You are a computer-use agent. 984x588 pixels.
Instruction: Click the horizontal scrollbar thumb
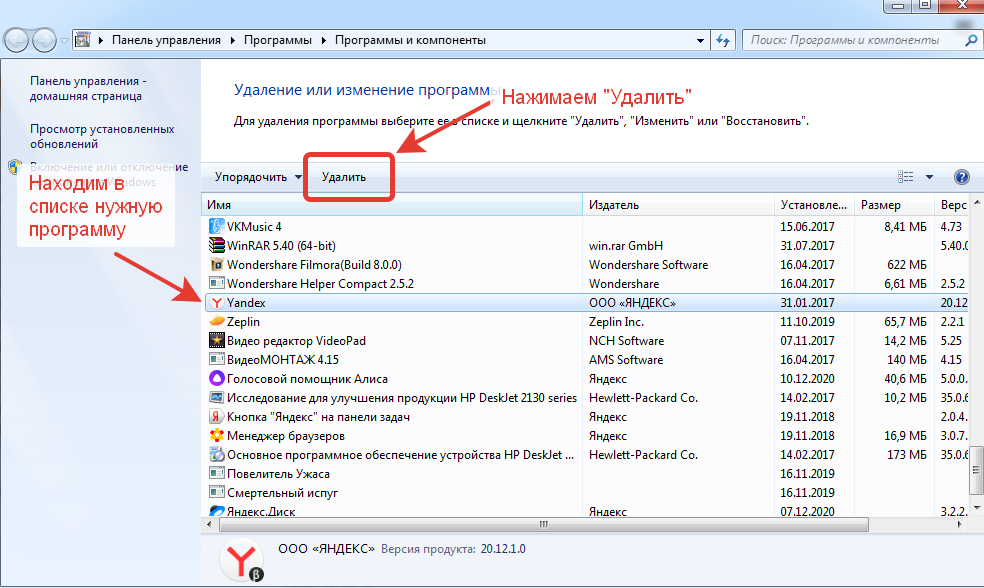(x=543, y=525)
